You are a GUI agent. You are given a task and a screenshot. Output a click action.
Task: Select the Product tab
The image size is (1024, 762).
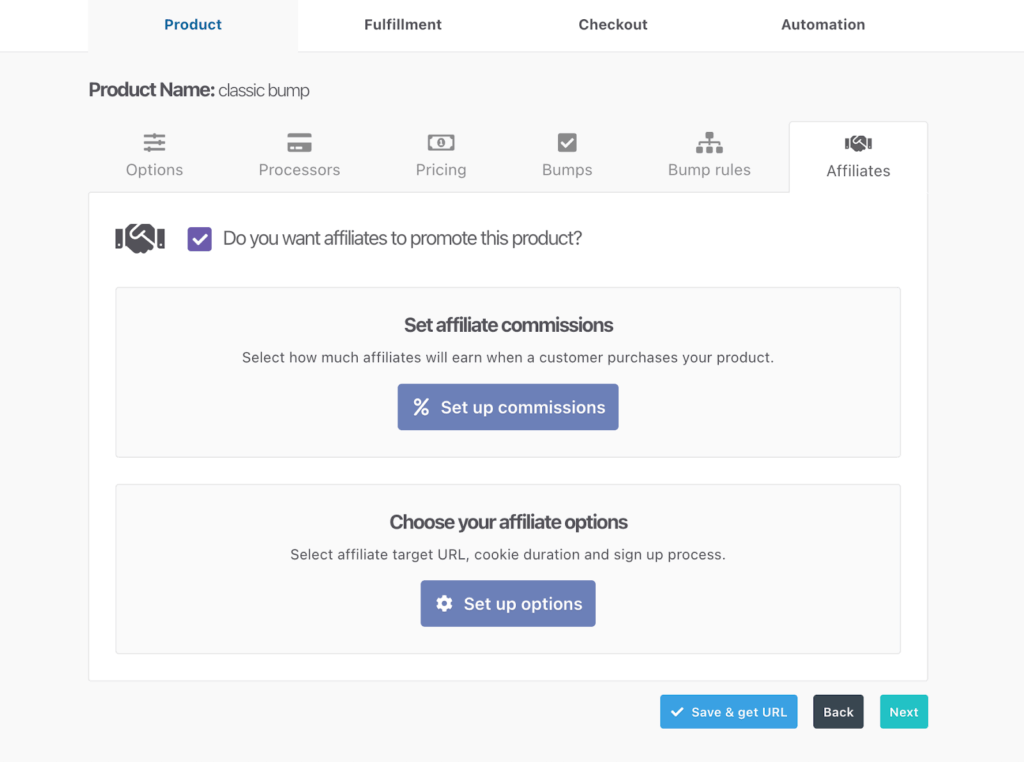pos(193,25)
